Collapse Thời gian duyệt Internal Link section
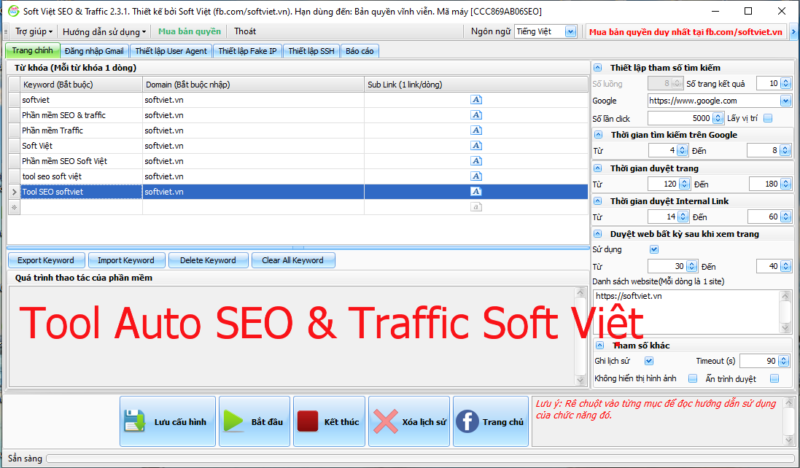The image size is (800, 468). pyautogui.click(x=598, y=201)
